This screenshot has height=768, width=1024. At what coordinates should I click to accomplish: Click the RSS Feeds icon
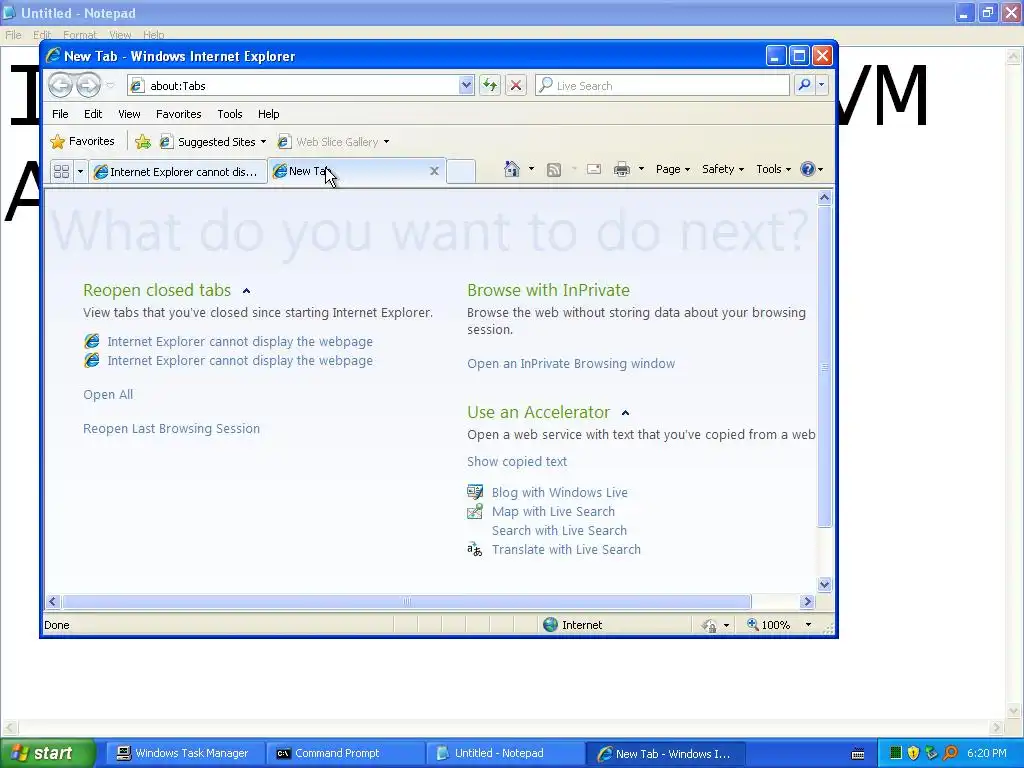pos(554,170)
